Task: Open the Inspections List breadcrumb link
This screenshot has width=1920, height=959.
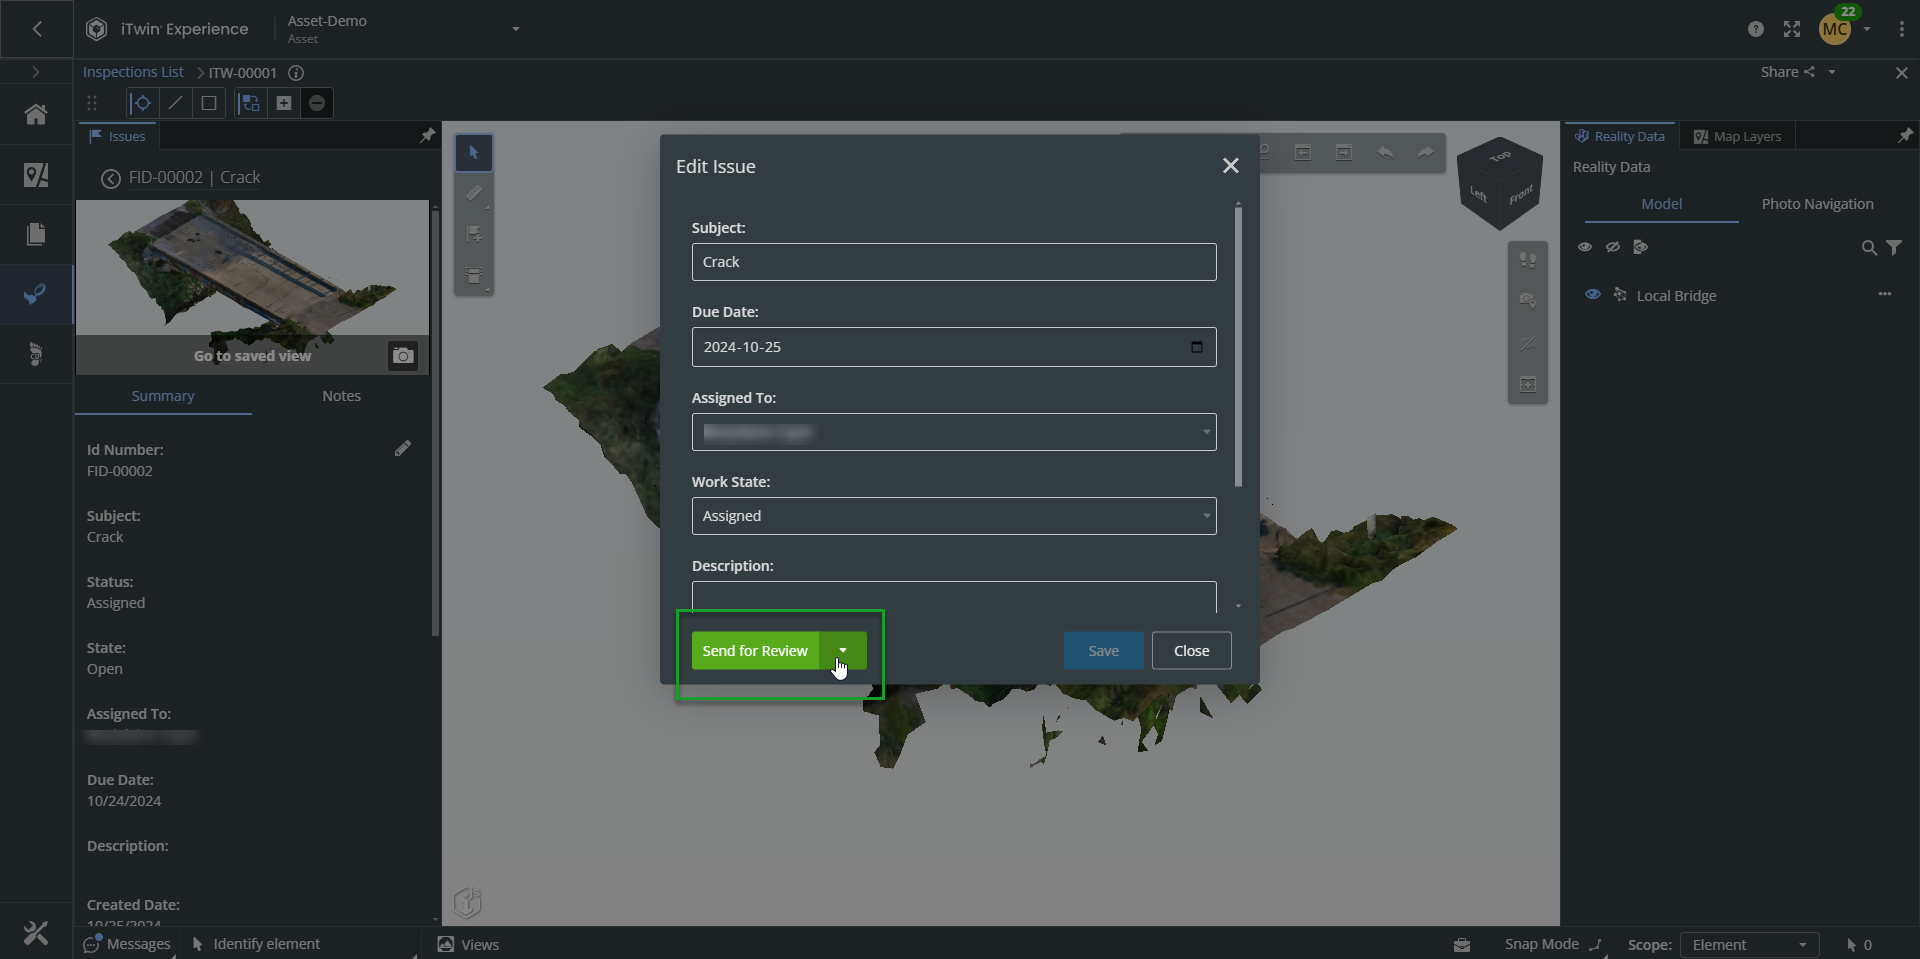Action: 133,72
